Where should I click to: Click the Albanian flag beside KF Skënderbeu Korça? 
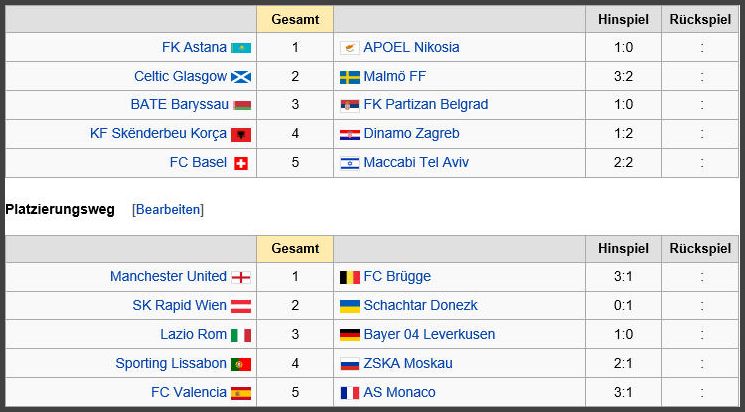(x=241, y=134)
